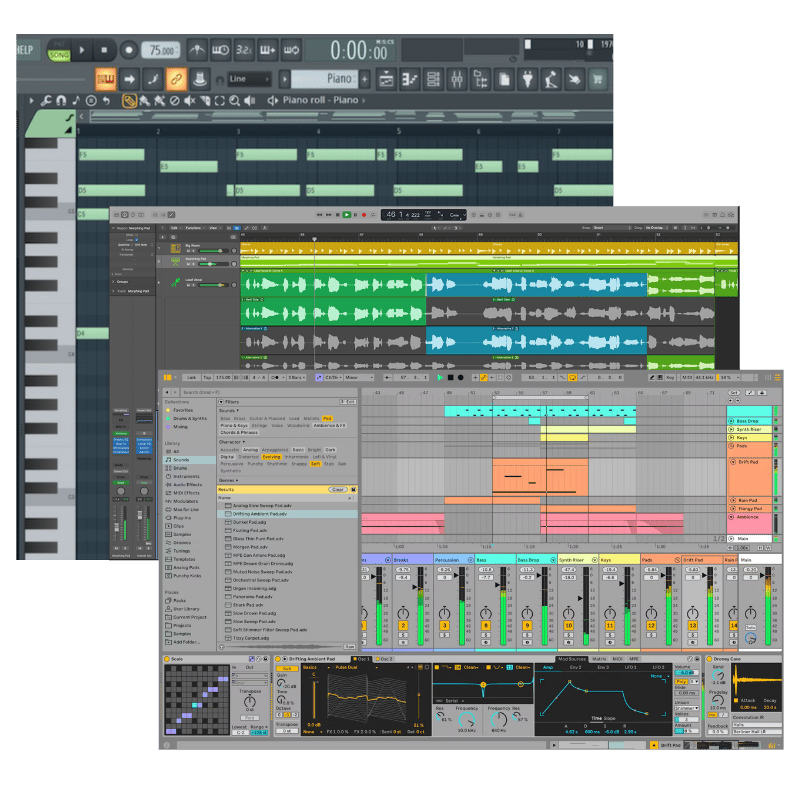Screen dimensions: 800x800
Task: Click the piano roll magnet snap icon
Action: click(x=61, y=101)
